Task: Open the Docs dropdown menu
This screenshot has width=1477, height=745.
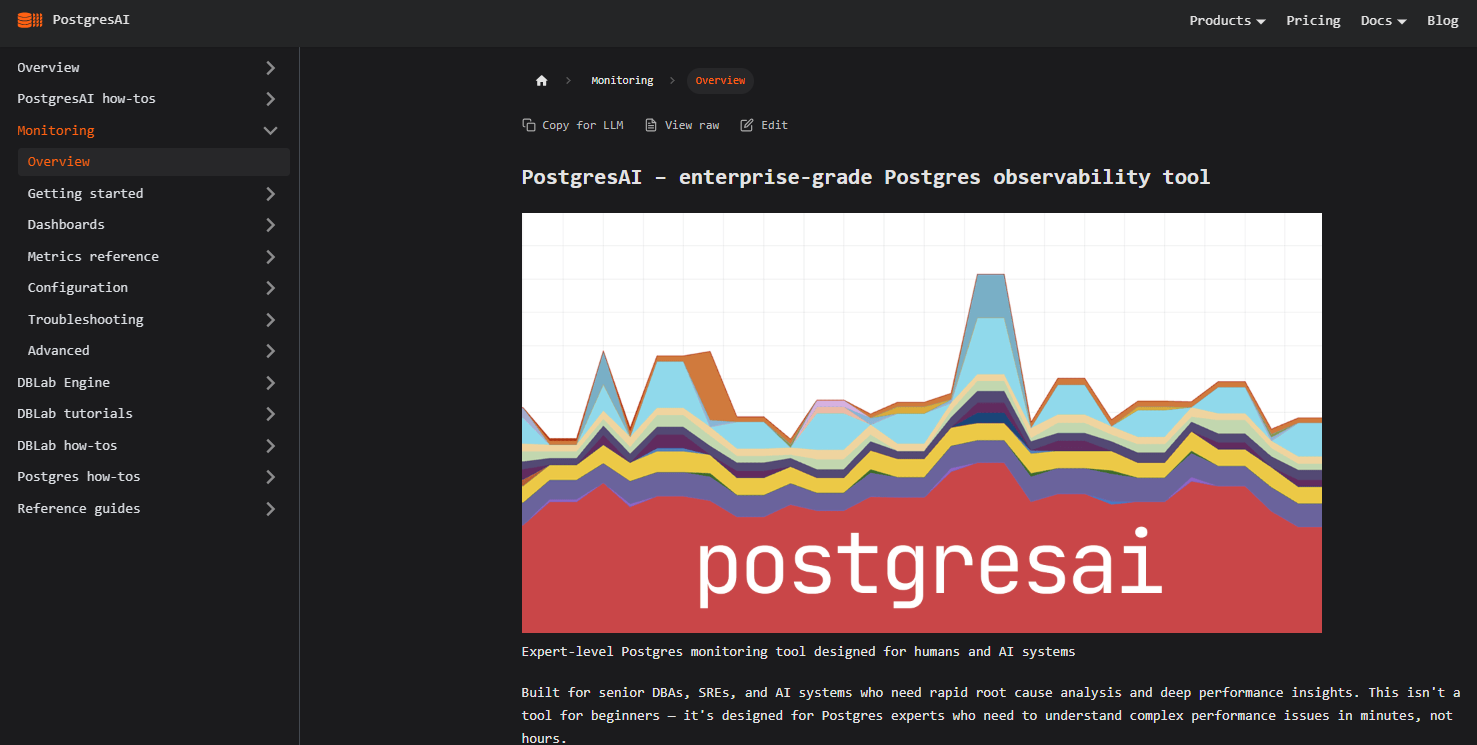Action: click(1383, 21)
